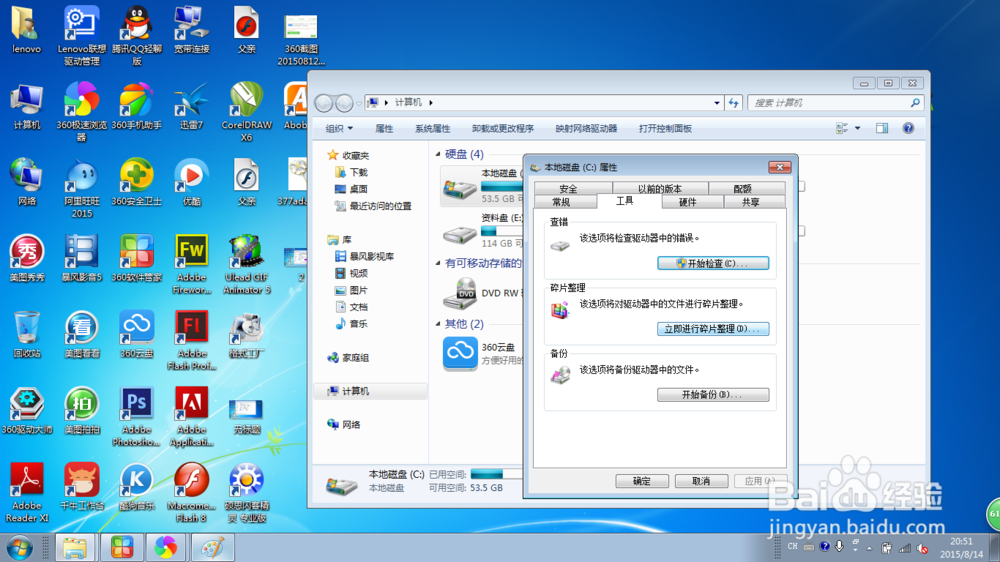Click the address bar refresh button
Screen dimensions: 1000x562
coord(734,103)
